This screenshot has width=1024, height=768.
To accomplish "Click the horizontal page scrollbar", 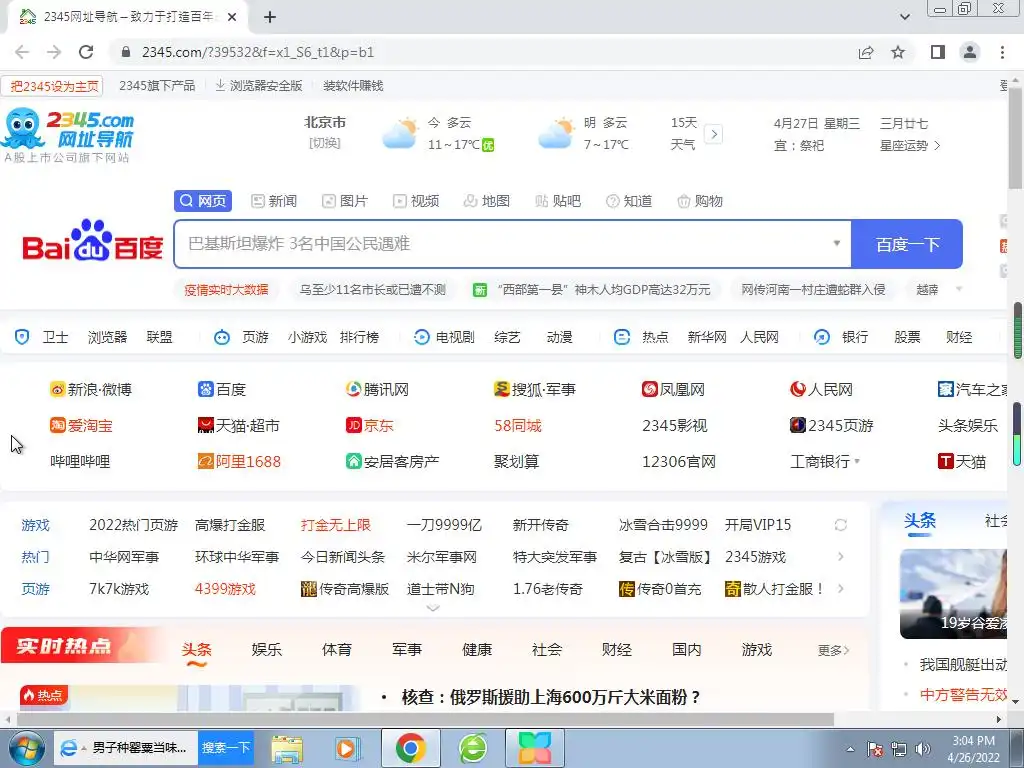I will tap(424, 720).
